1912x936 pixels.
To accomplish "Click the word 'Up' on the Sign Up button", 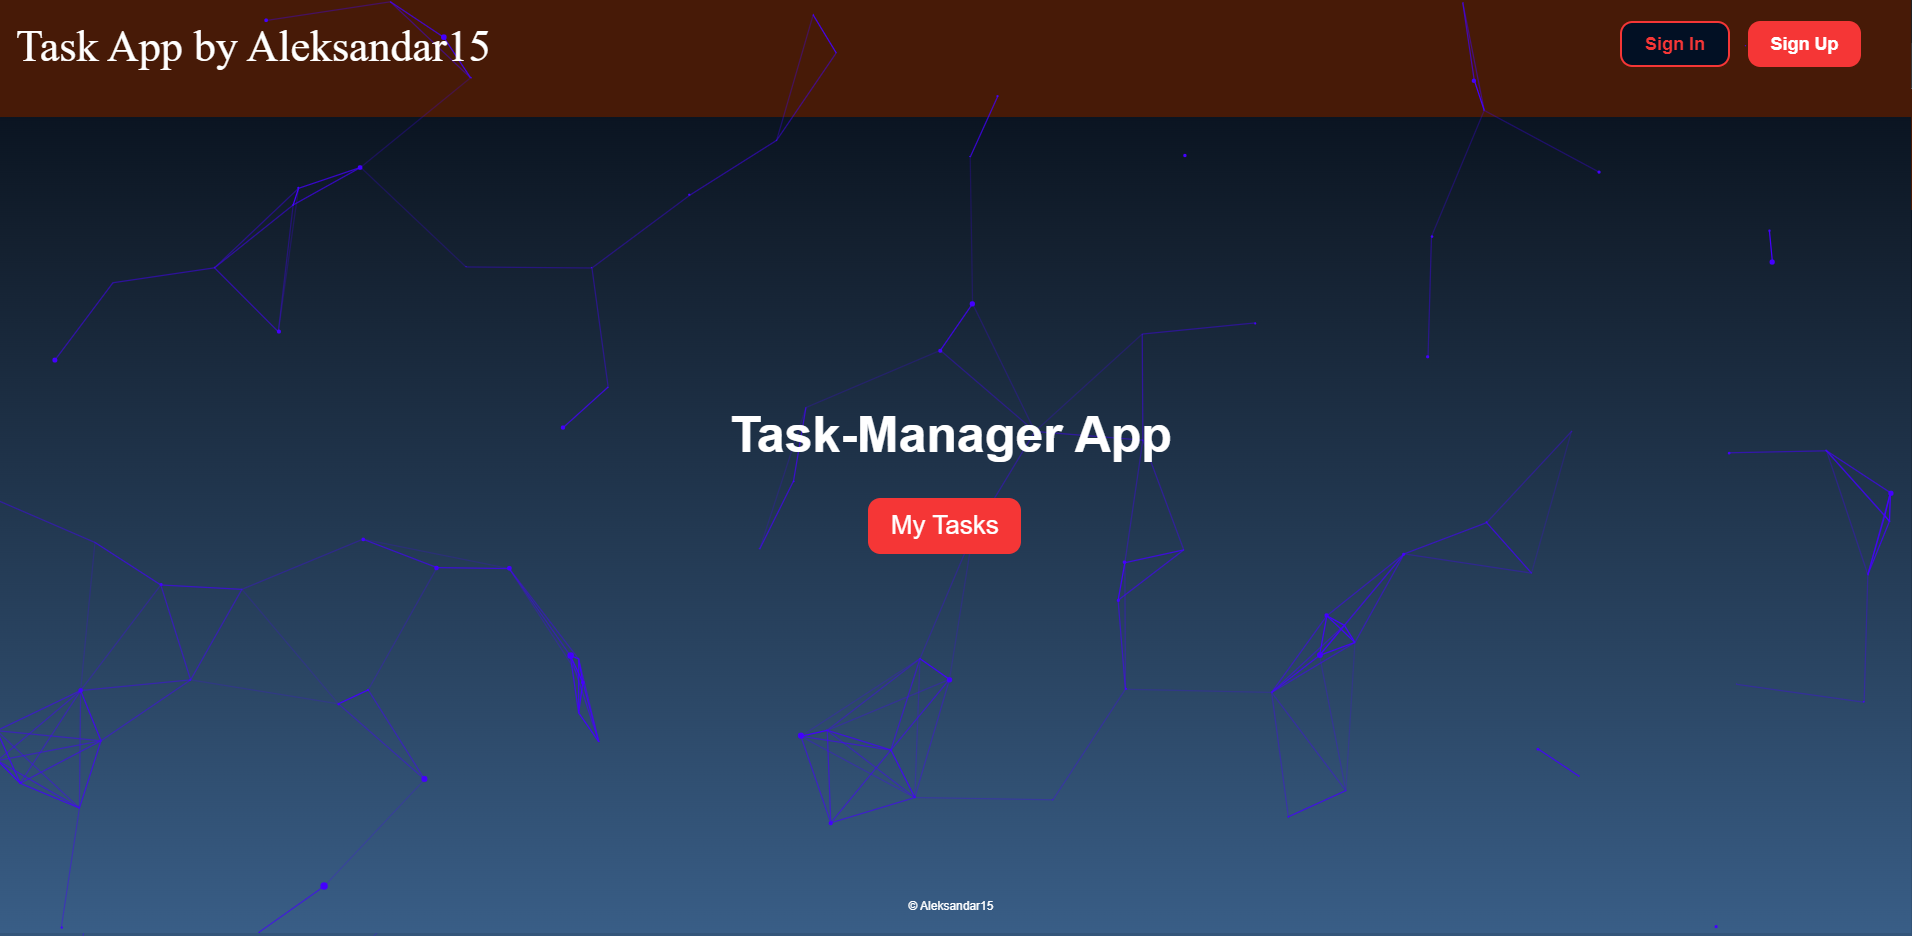I will (x=1826, y=44).
